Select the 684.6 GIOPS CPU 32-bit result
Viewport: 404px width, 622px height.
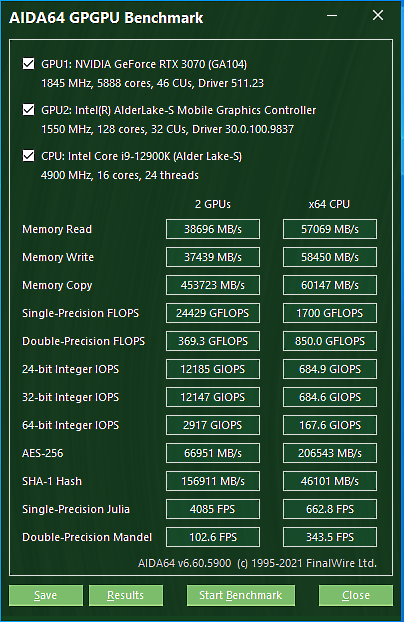[x=330, y=397]
